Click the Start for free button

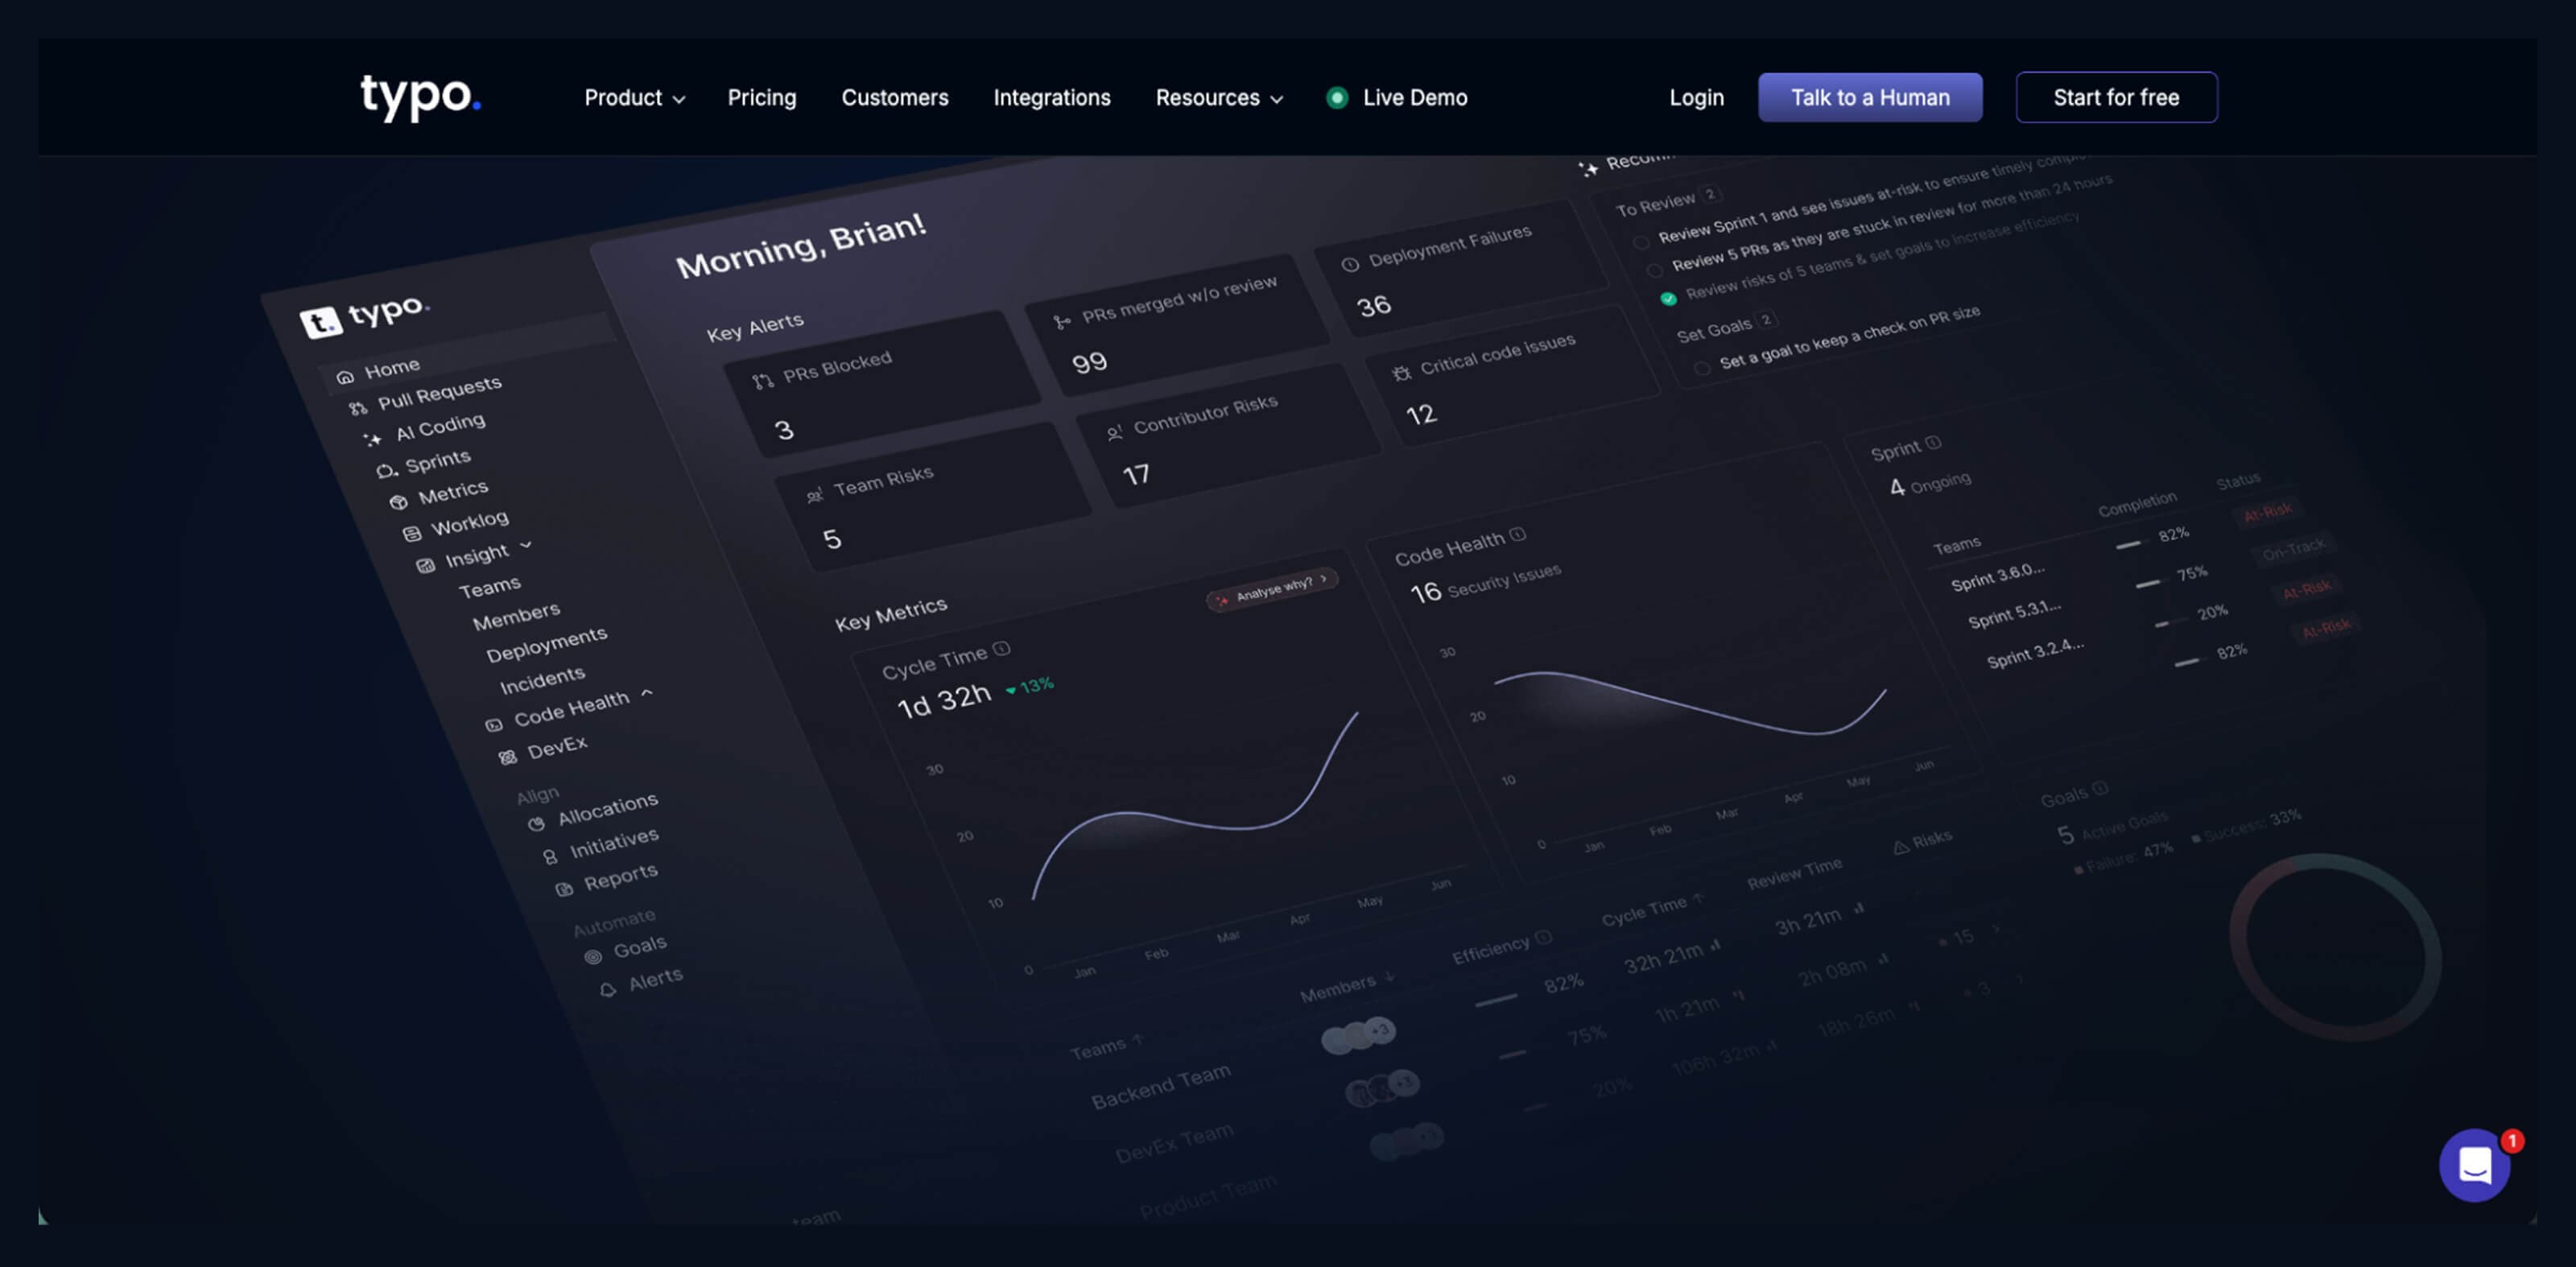2116,97
